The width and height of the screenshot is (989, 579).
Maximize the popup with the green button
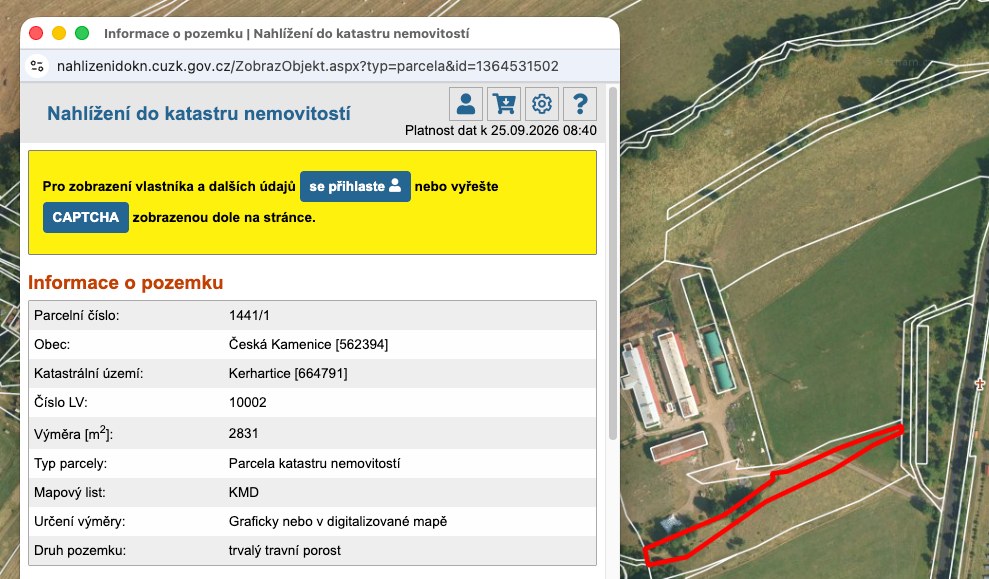tap(82, 33)
